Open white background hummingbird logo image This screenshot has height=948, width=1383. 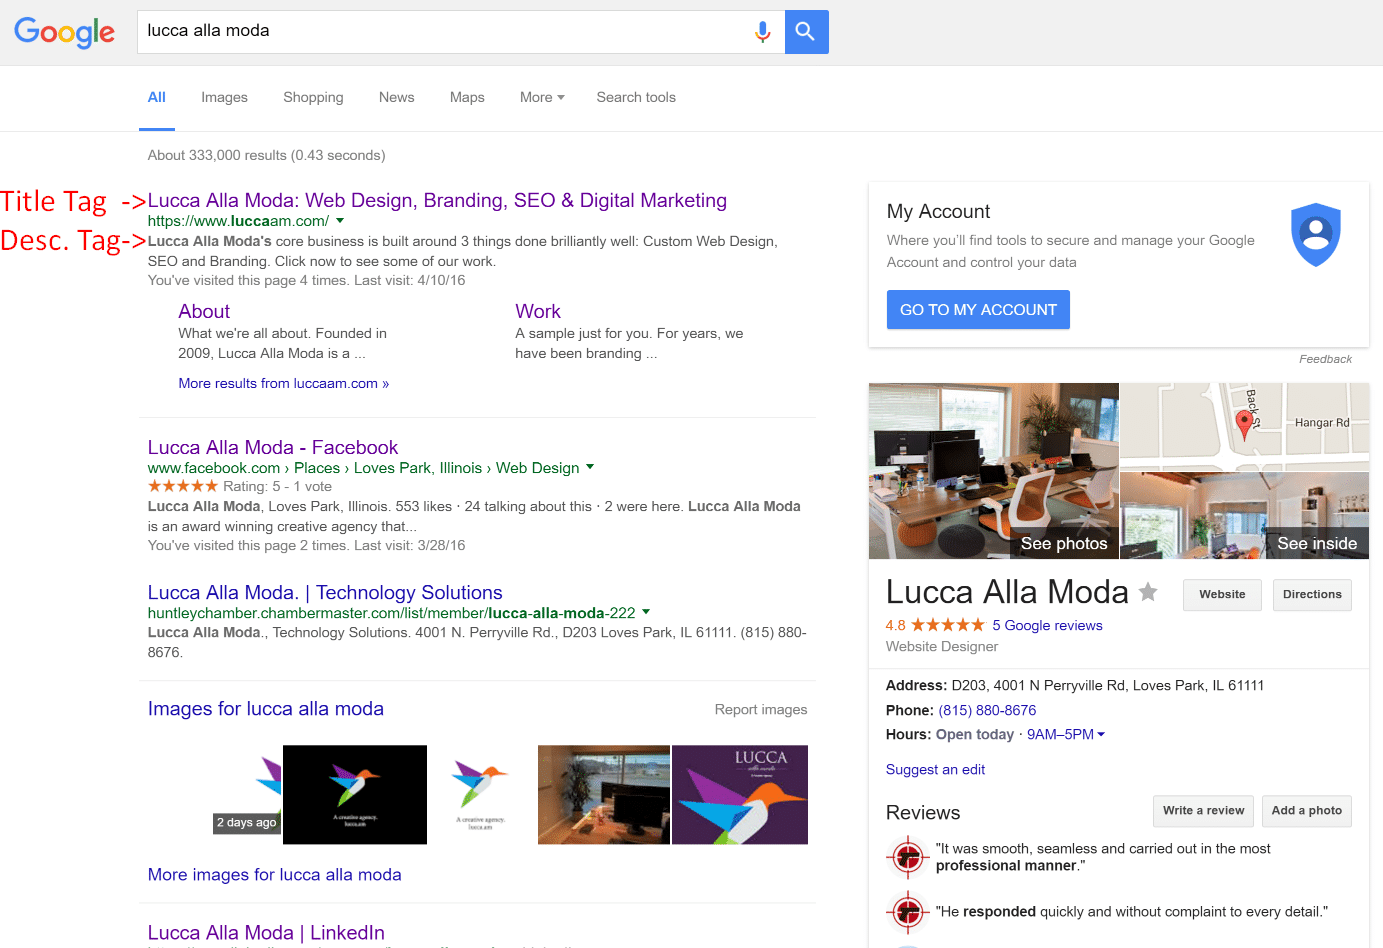[x=481, y=794]
